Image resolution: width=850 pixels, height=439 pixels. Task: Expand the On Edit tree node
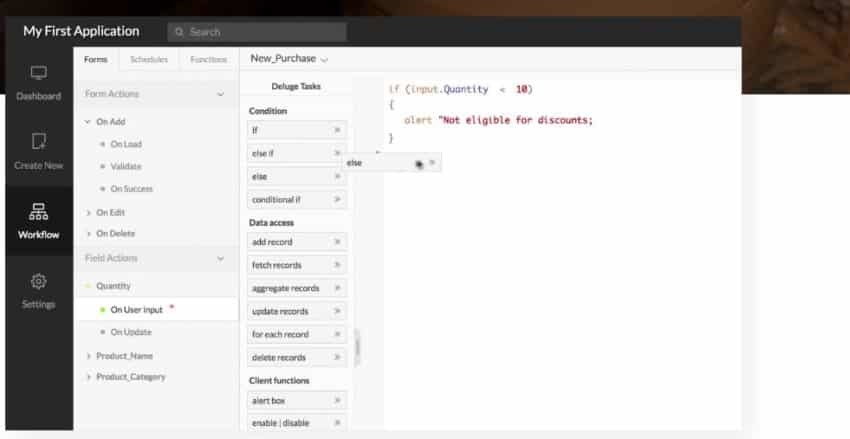tap(89, 213)
